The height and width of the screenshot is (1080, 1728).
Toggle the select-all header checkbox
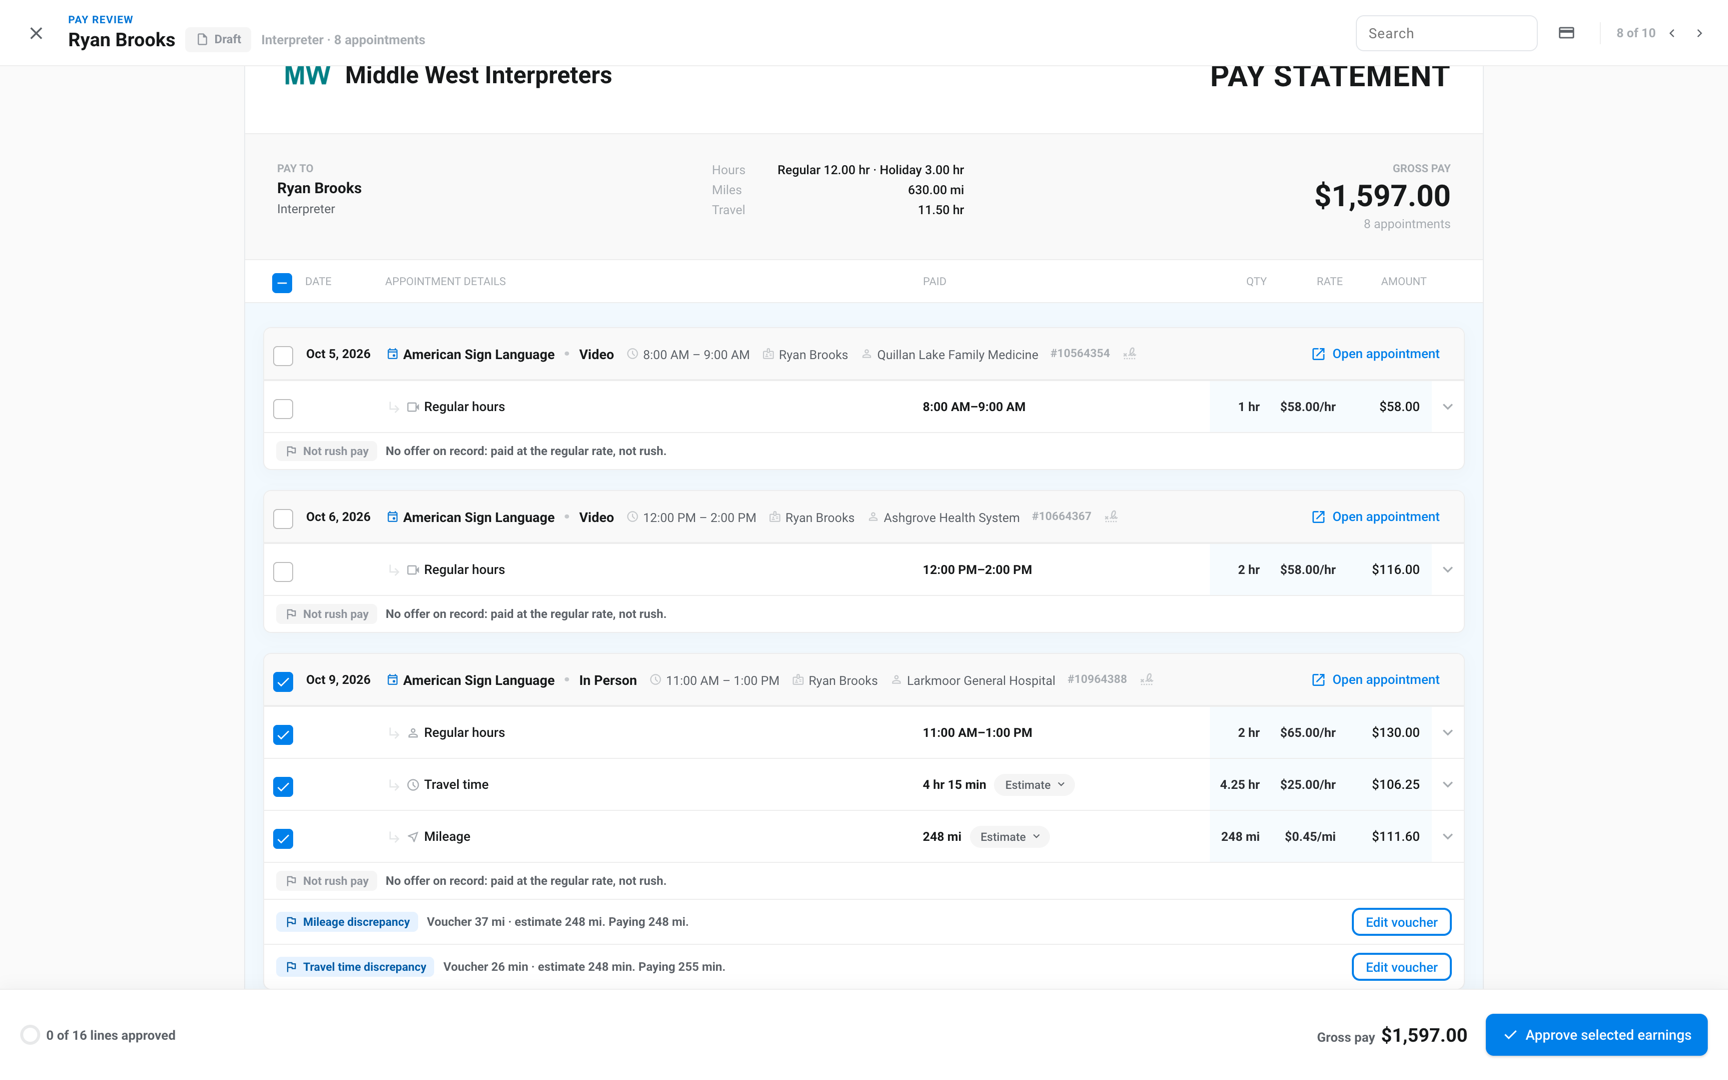[x=282, y=283]
